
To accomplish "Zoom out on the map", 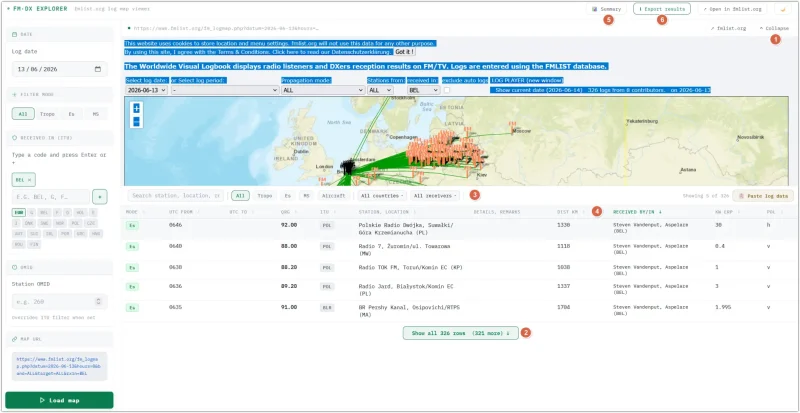I will [136, 122].
